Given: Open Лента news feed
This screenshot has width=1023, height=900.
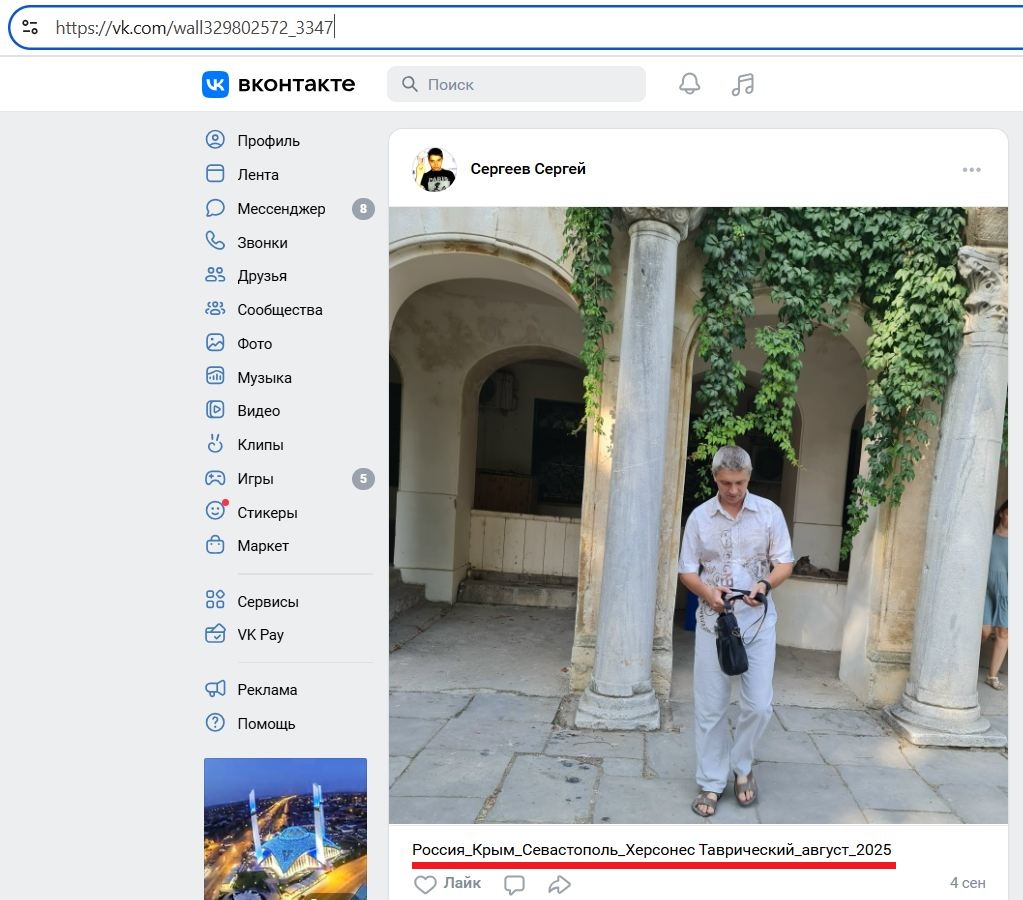Looking at the screenshot, I should 258,175.
